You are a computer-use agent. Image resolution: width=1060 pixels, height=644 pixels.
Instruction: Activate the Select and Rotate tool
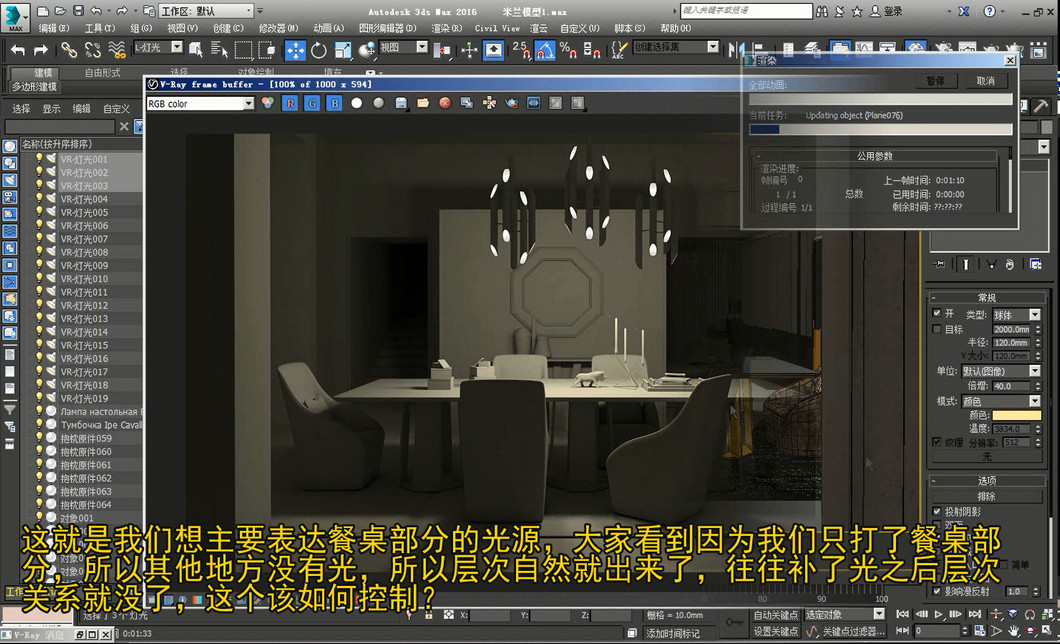[318, 50]
